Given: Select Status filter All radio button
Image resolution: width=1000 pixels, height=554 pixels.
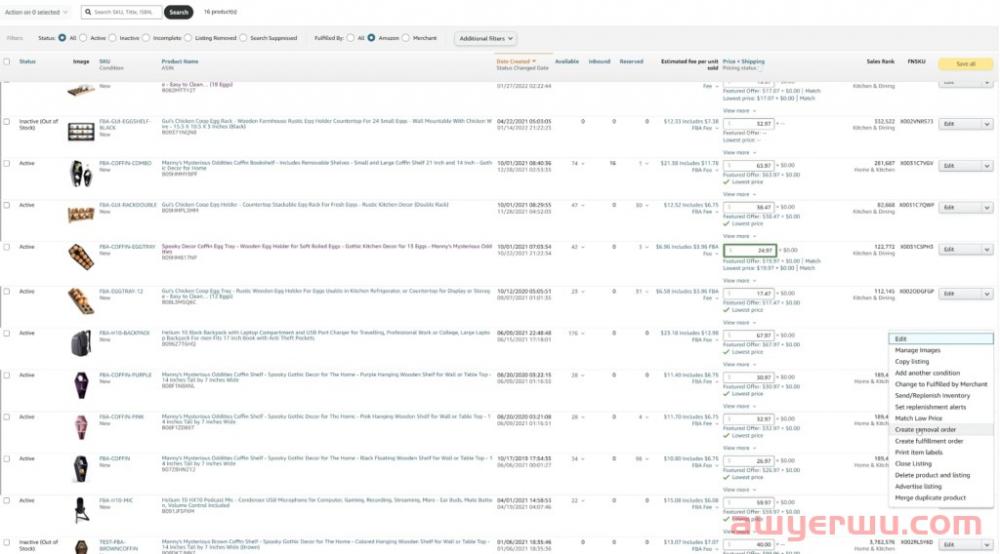Looking at the screenshot, I should (x=62, y=38).
